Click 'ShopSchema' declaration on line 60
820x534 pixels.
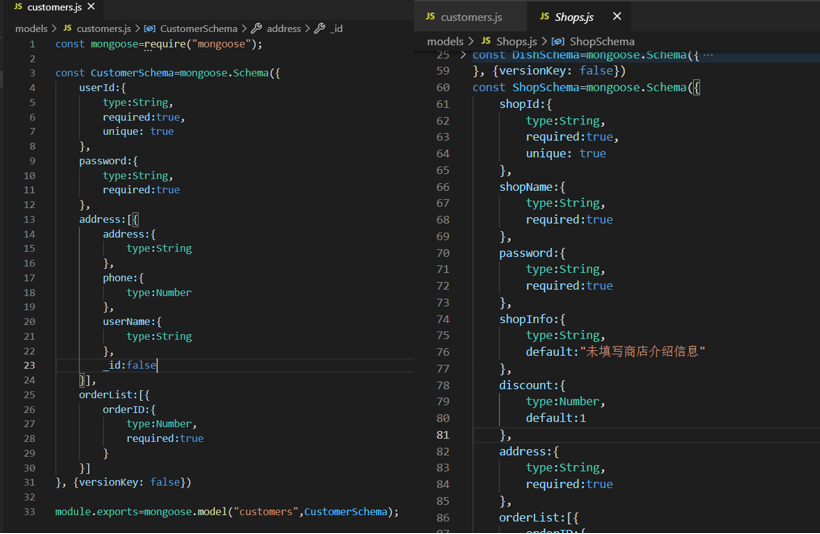pyautogui.click(x=546, y=88)
